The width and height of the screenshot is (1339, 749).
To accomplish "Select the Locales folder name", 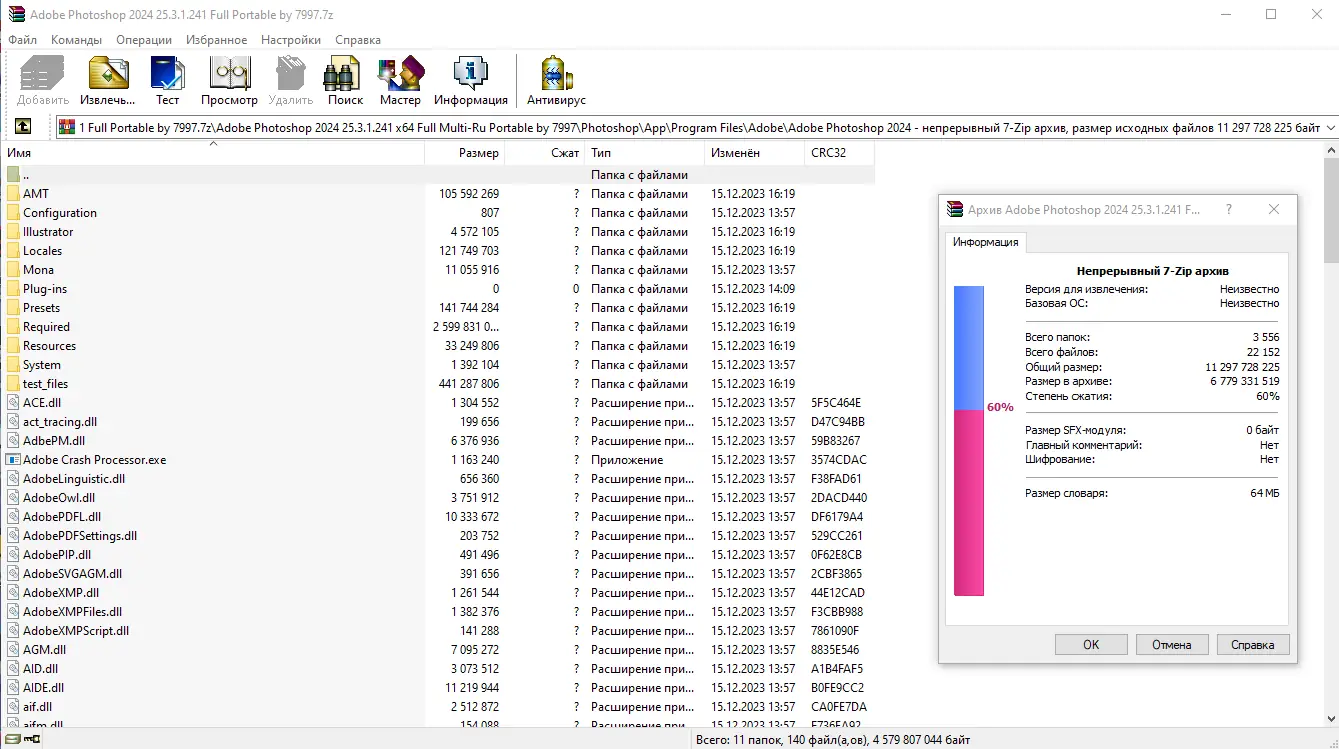I will click(42, 251).
